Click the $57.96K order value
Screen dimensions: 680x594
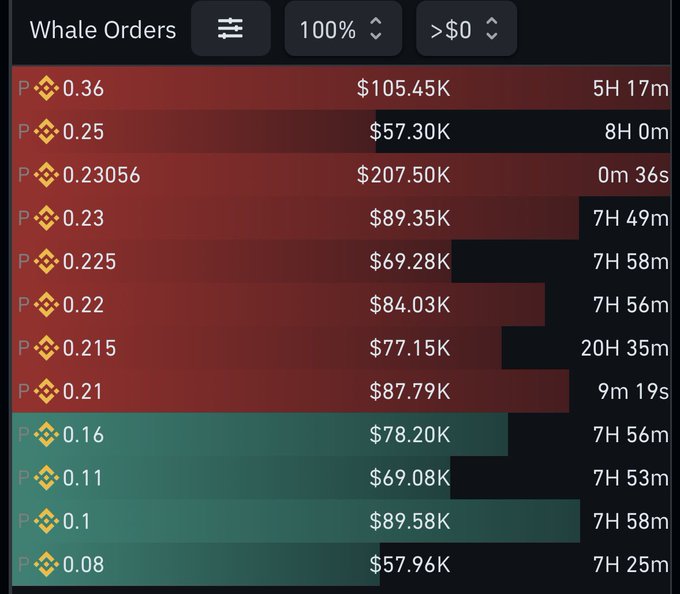pyautogui.click(x=410, y=565)
